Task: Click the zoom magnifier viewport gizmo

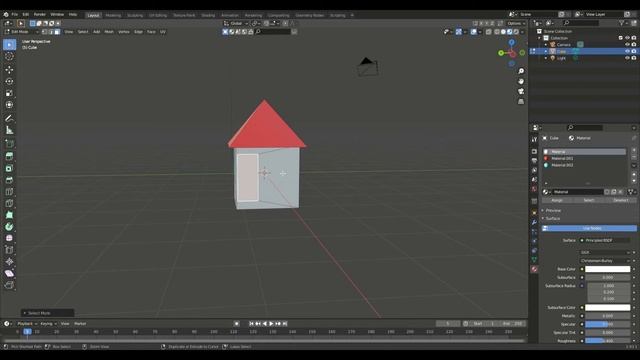Action: click(521, 71)
